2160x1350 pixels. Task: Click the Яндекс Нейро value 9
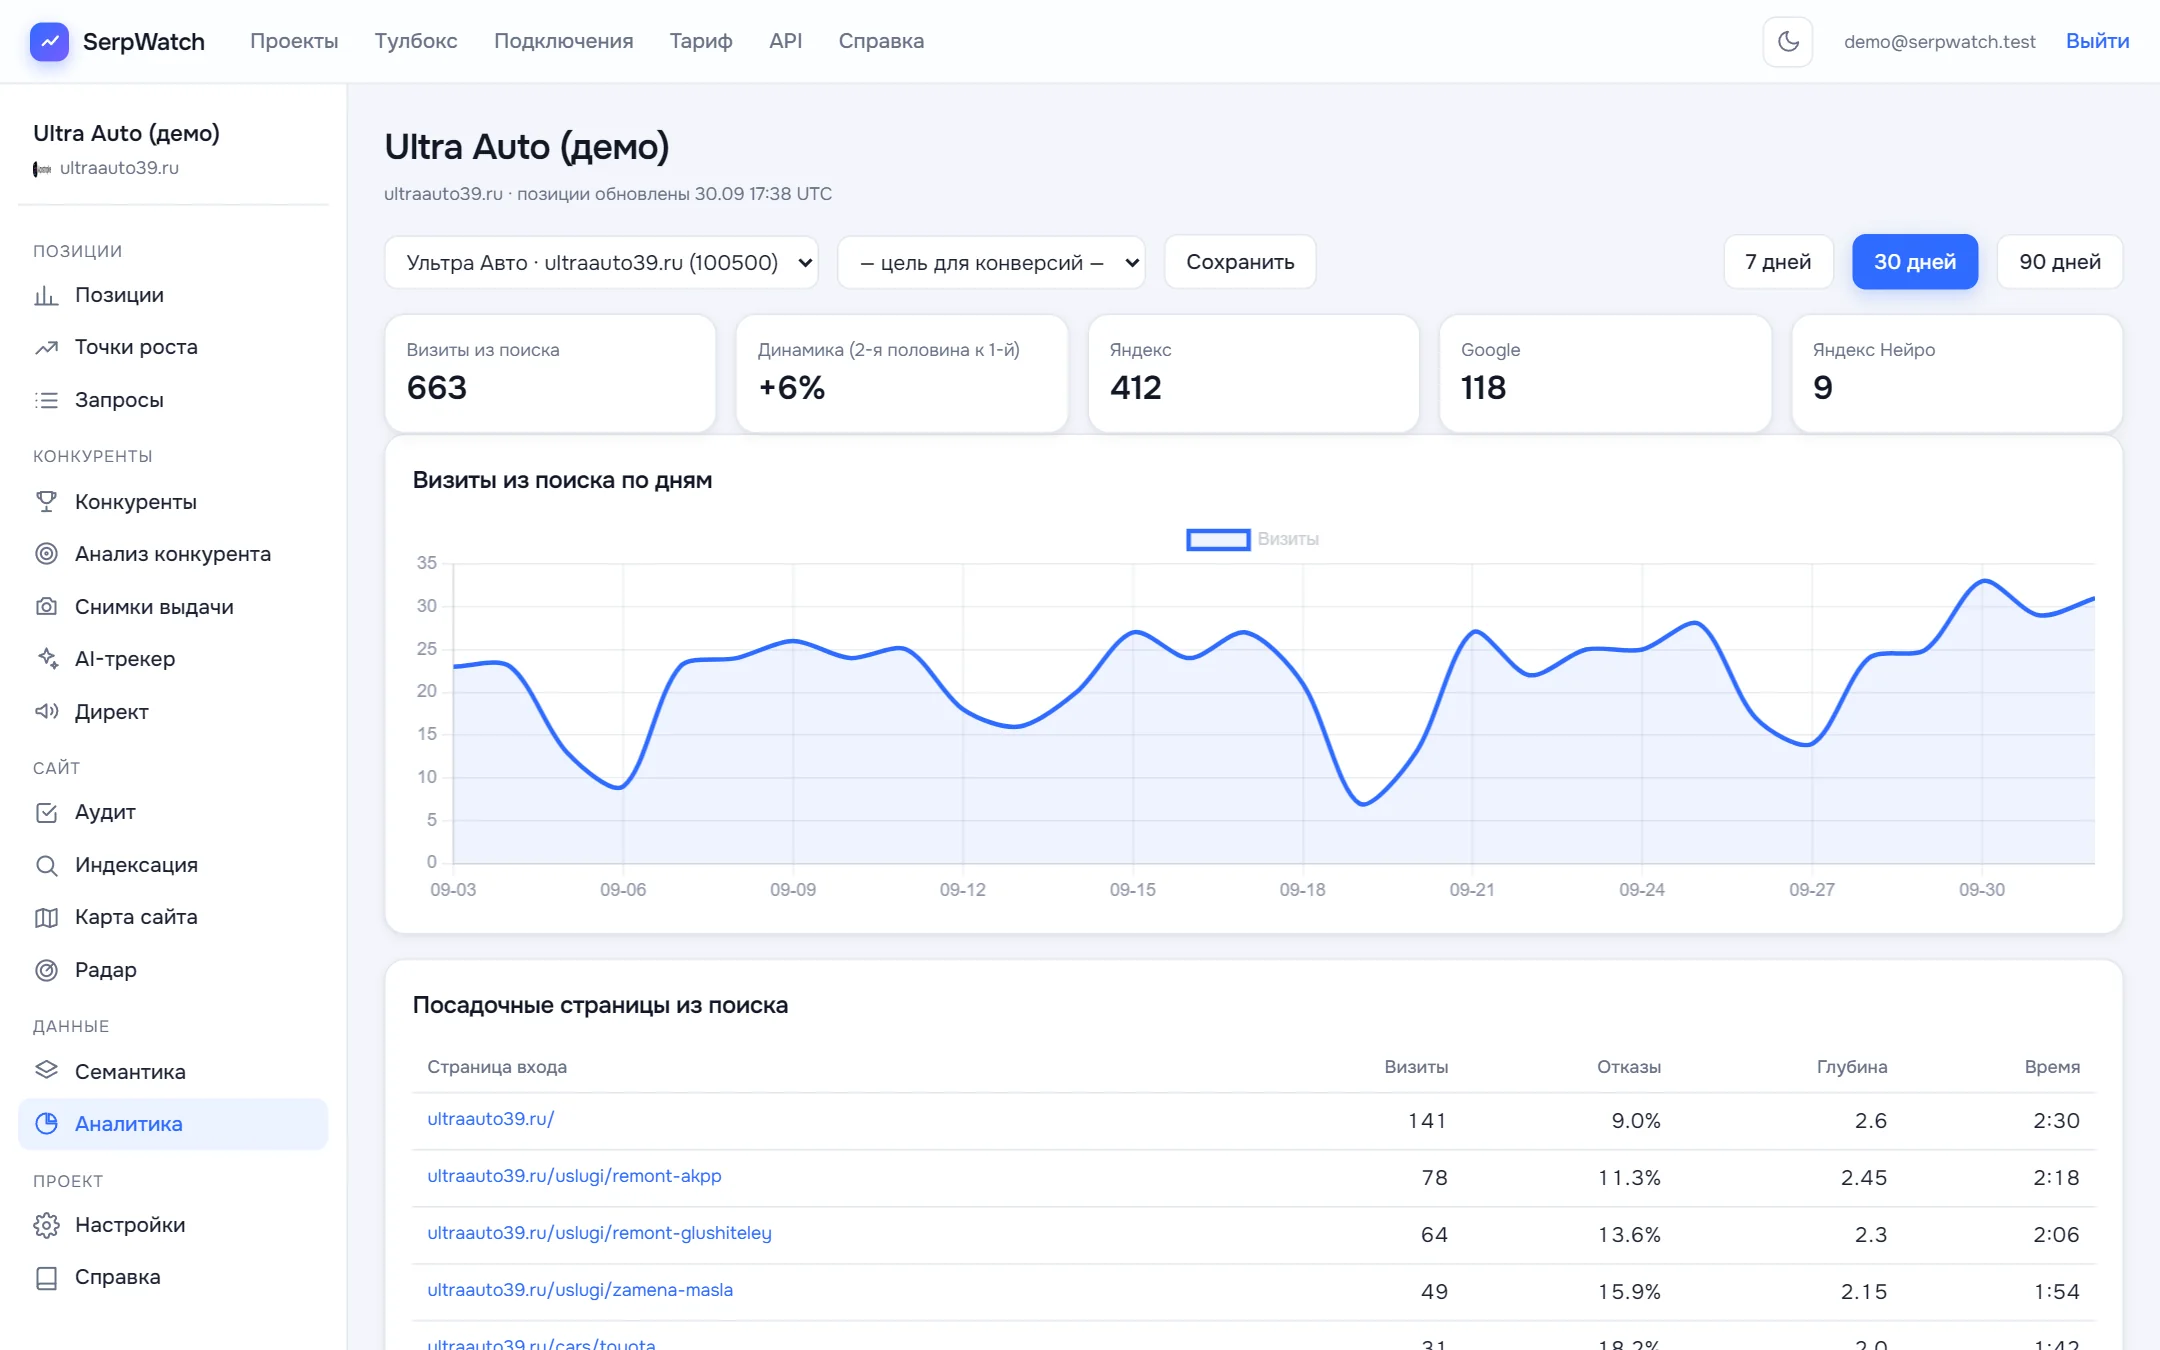pos(1823,388)
